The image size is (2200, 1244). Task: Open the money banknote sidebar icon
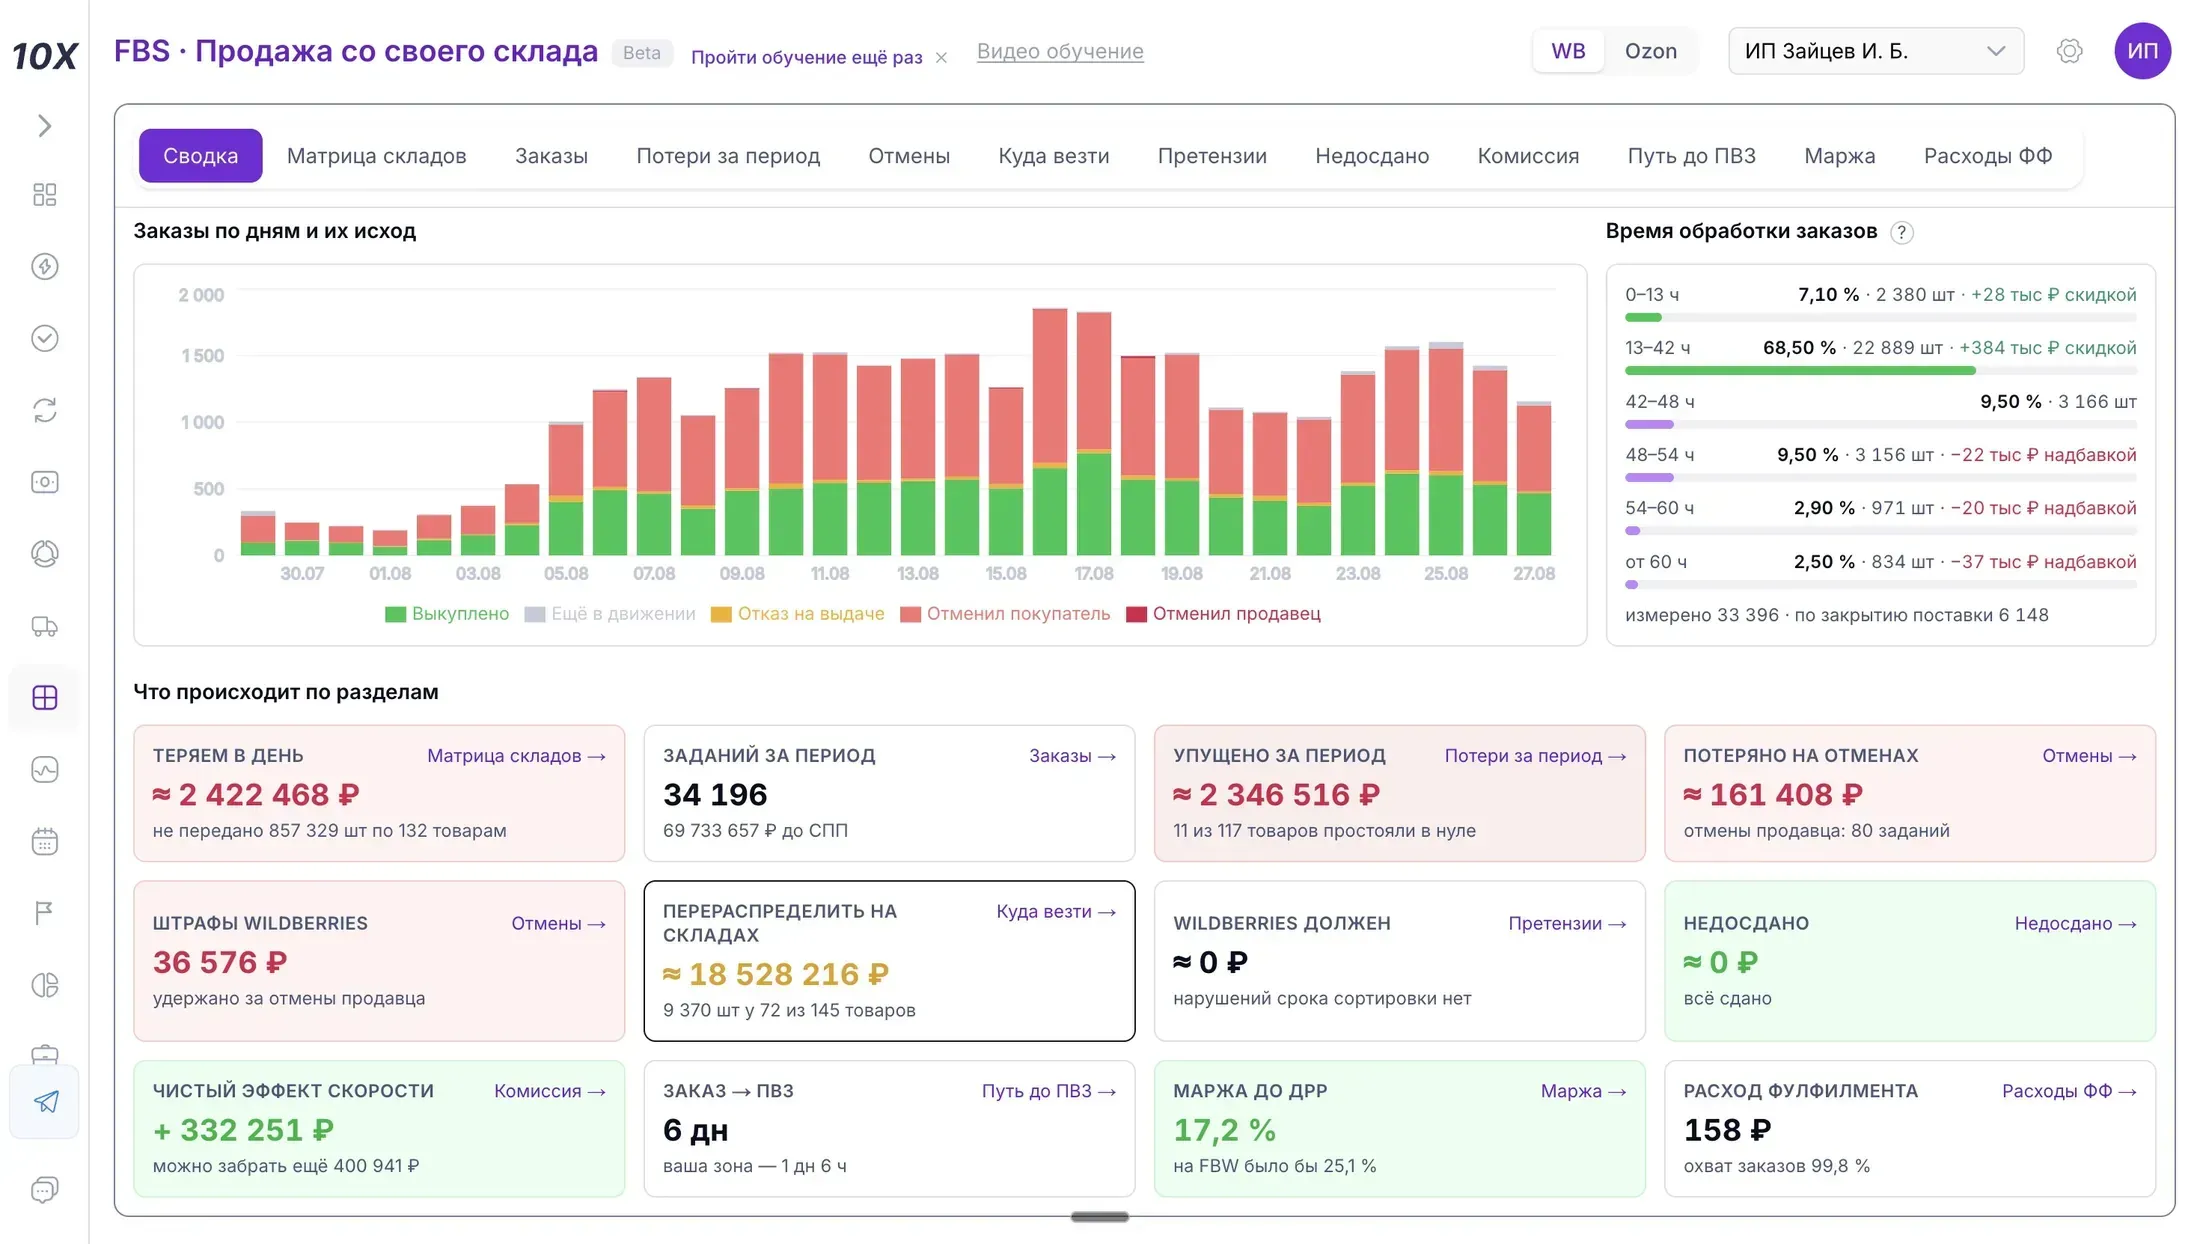(44, 482)
